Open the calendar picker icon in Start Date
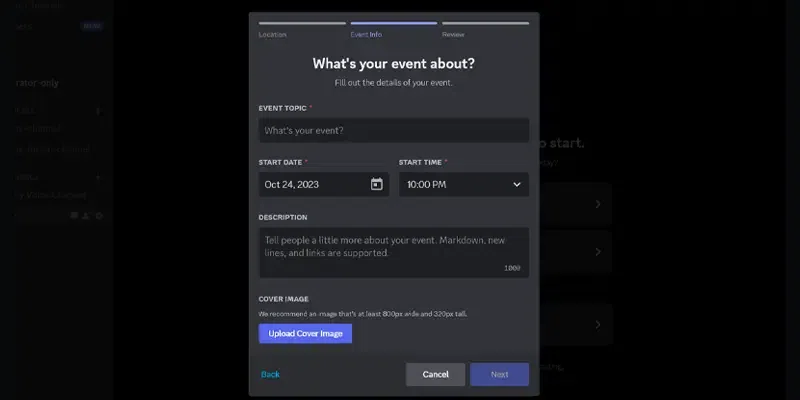 376,184
